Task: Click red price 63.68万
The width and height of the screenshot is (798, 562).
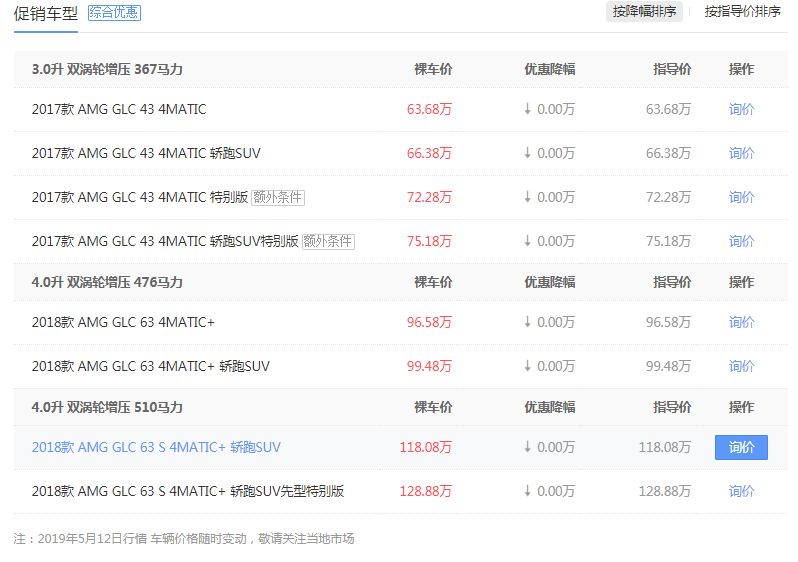Action: (x=429, y=109)
